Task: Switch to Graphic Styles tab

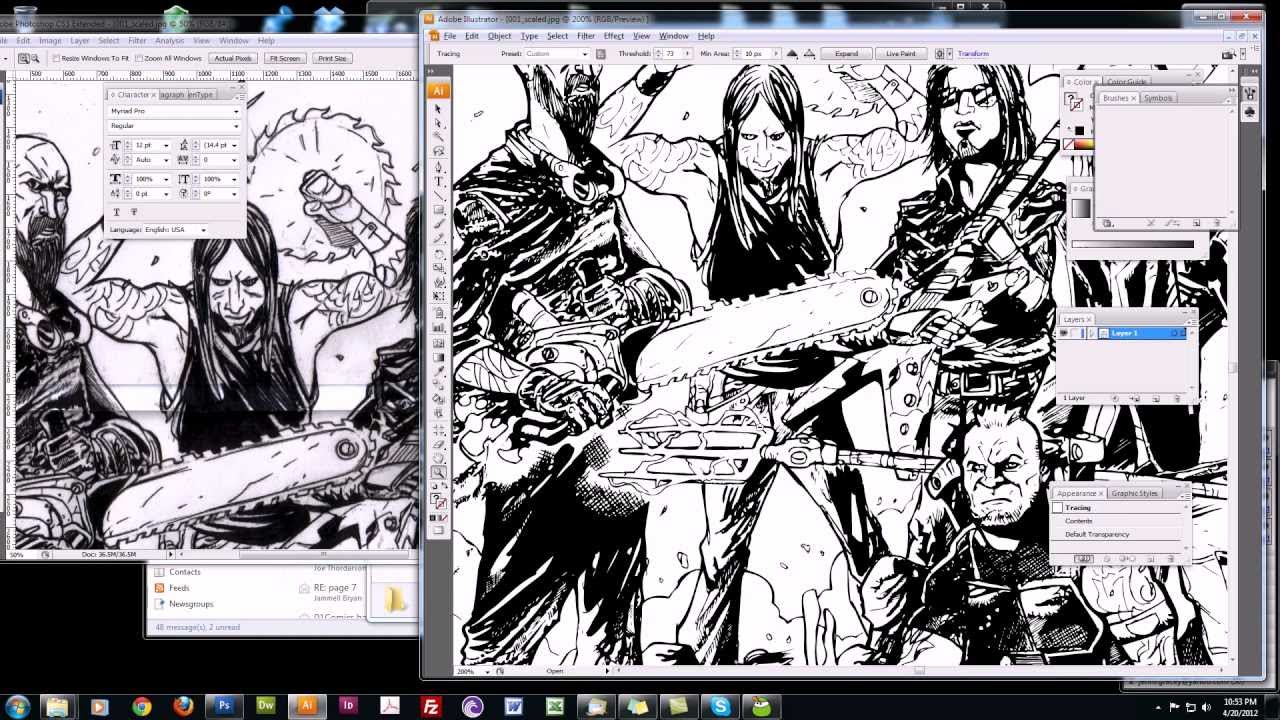Action: (x=1134, y=493)
